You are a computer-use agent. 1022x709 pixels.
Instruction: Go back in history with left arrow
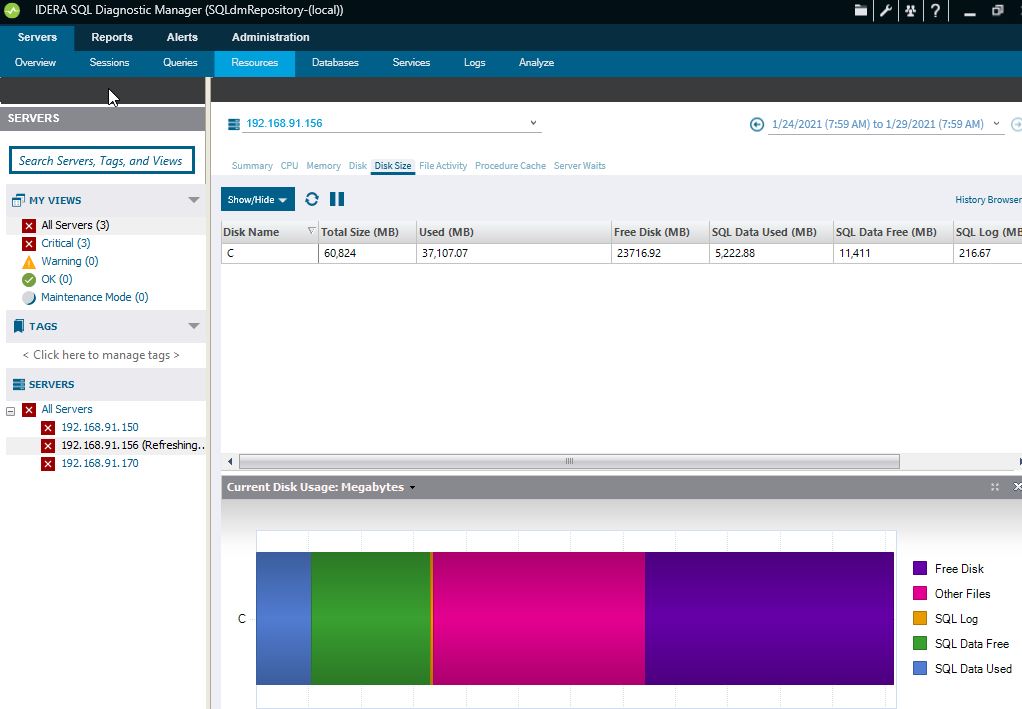pyautogui.click(x=757, y=124)
